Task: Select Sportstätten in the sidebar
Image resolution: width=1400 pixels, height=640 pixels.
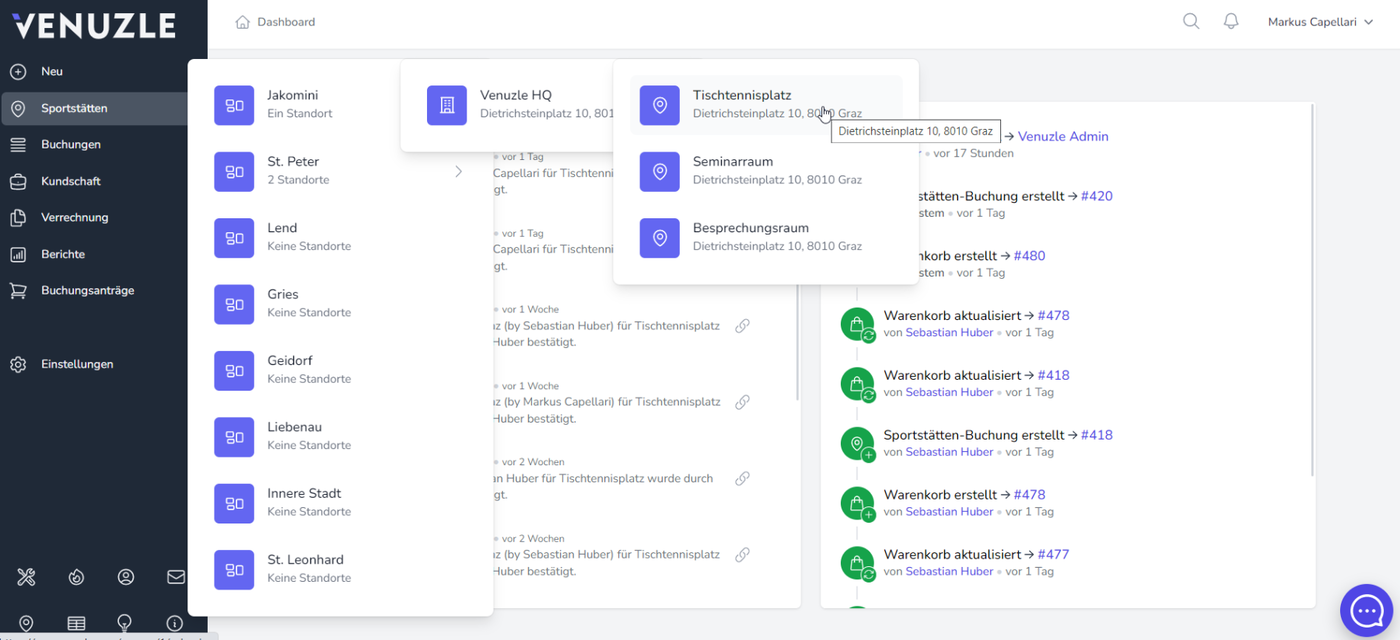Action: click(x=95, y=108)
